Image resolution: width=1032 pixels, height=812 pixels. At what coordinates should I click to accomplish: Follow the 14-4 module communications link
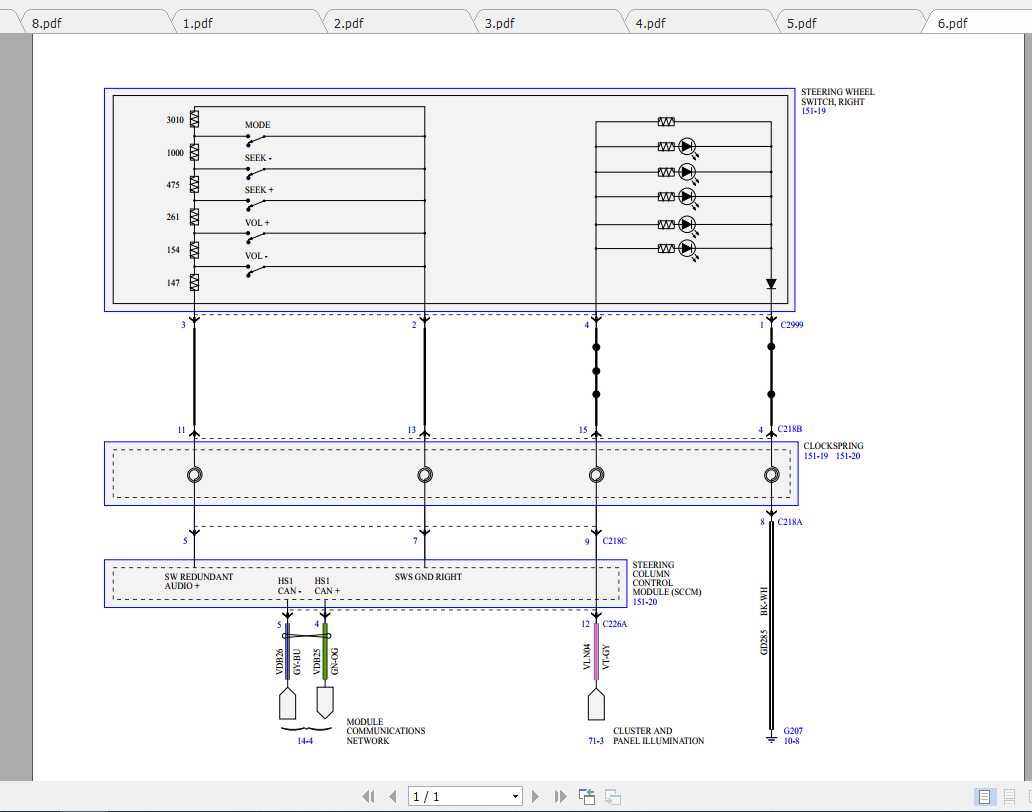tap(305, 741)
